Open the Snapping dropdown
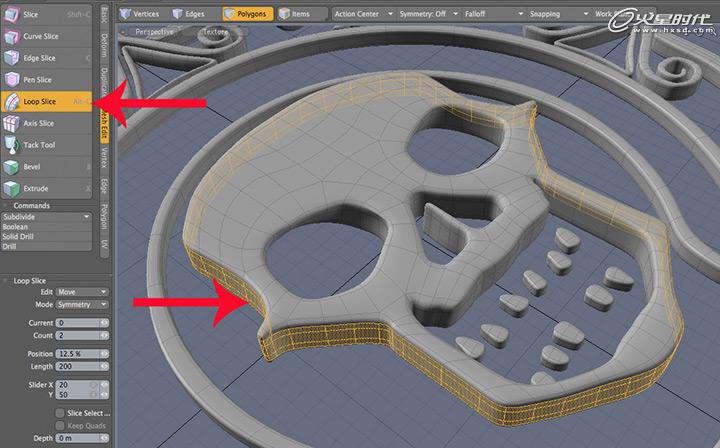Viewport: 720px width, 448px height. [x=558, y=14]
